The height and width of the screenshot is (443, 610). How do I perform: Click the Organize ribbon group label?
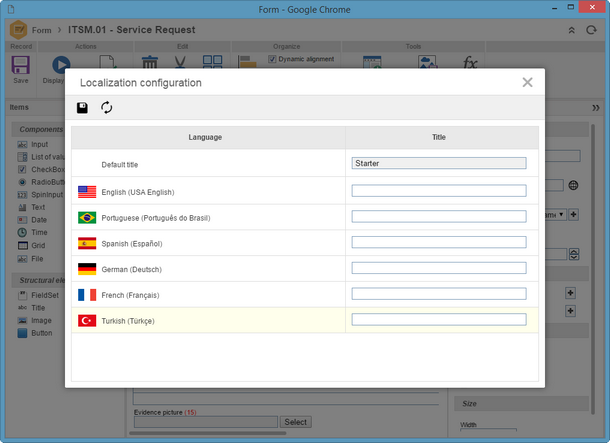286,47
